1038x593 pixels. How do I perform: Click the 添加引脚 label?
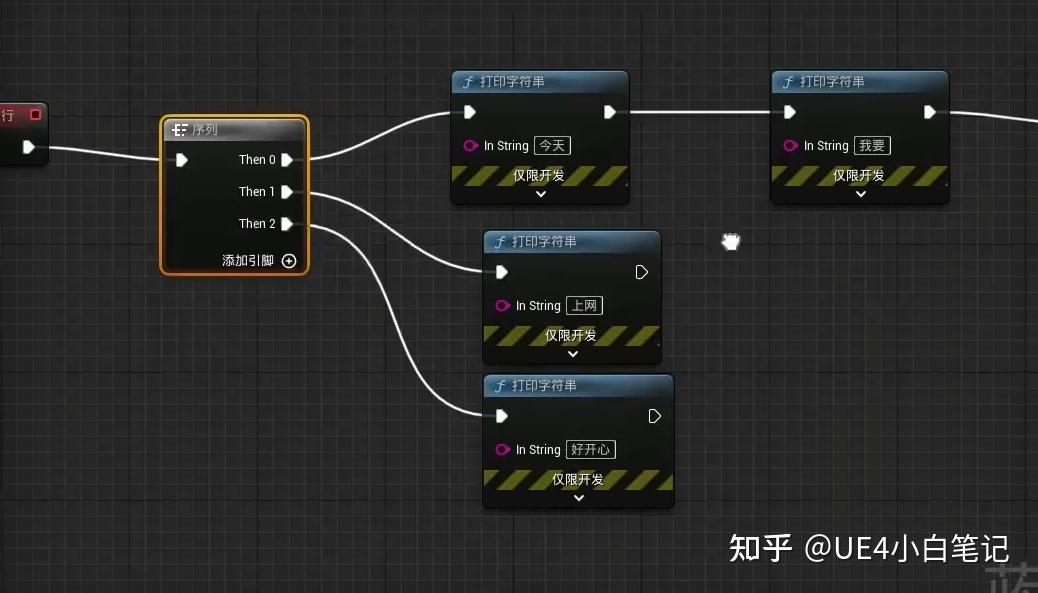tap(248, 261)
